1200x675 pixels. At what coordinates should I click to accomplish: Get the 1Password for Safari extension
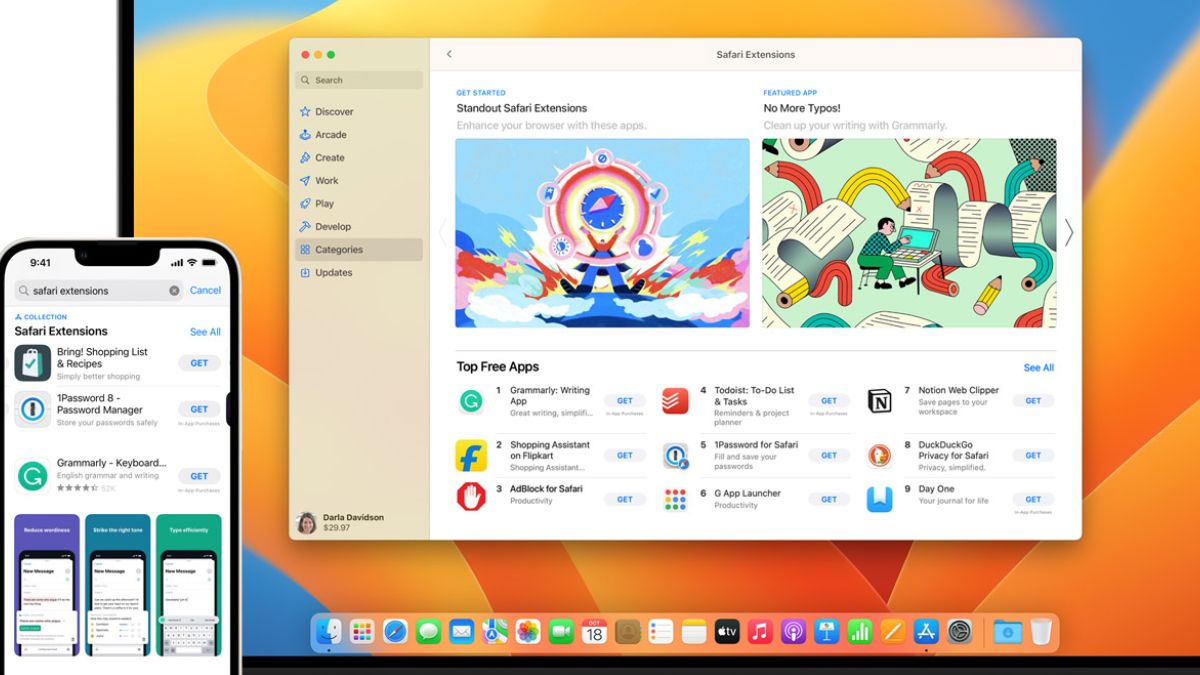[828, 455]
